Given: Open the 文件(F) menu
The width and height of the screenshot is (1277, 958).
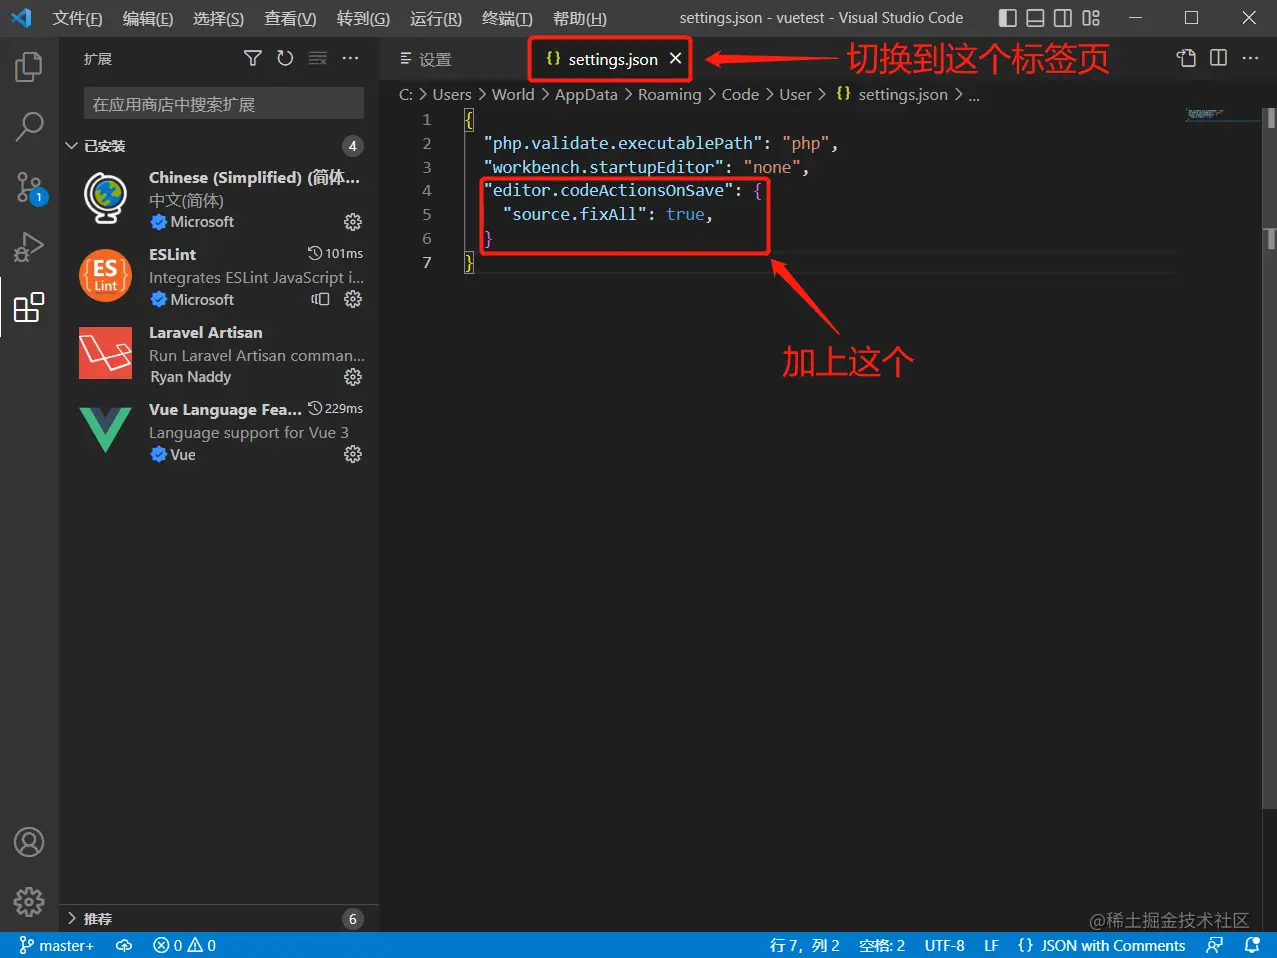Looking at the screenshot, I should (77, 18).
